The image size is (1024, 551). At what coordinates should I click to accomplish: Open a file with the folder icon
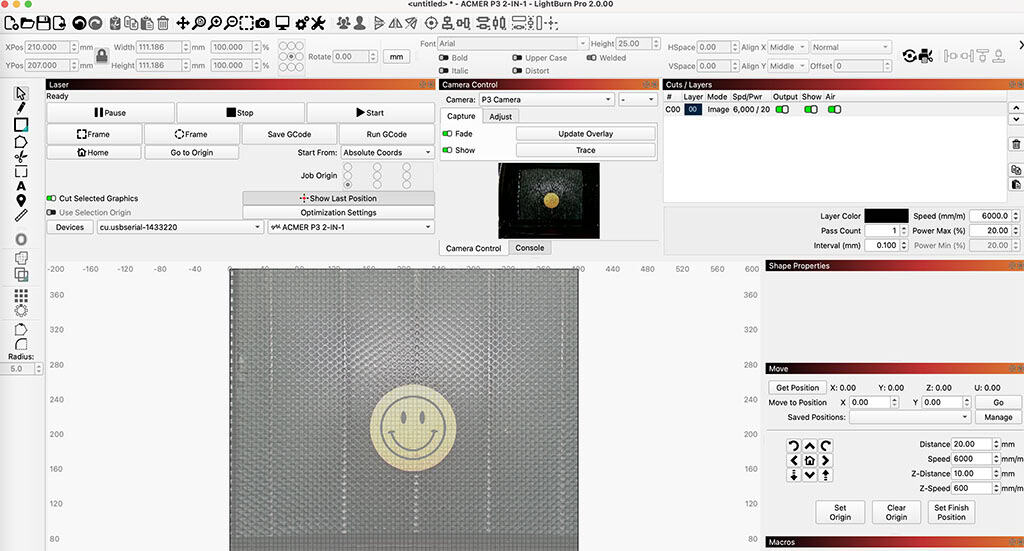[27, 24]
